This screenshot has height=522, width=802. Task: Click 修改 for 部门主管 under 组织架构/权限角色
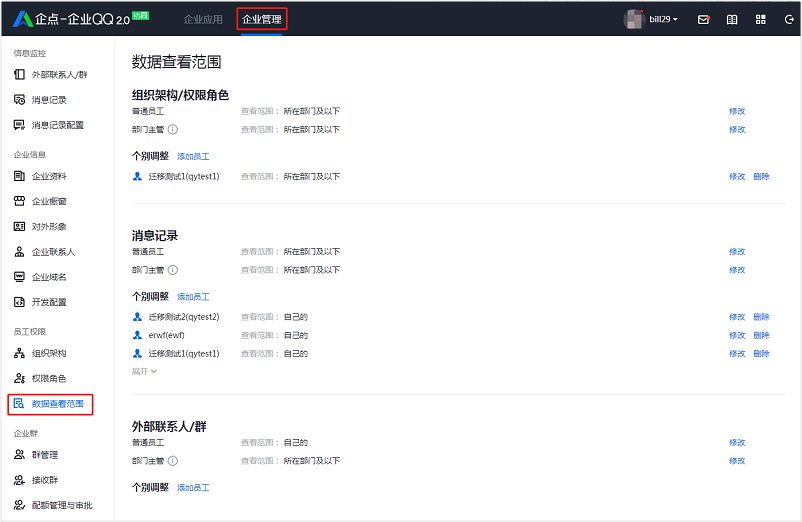click(x=737, y=129)
